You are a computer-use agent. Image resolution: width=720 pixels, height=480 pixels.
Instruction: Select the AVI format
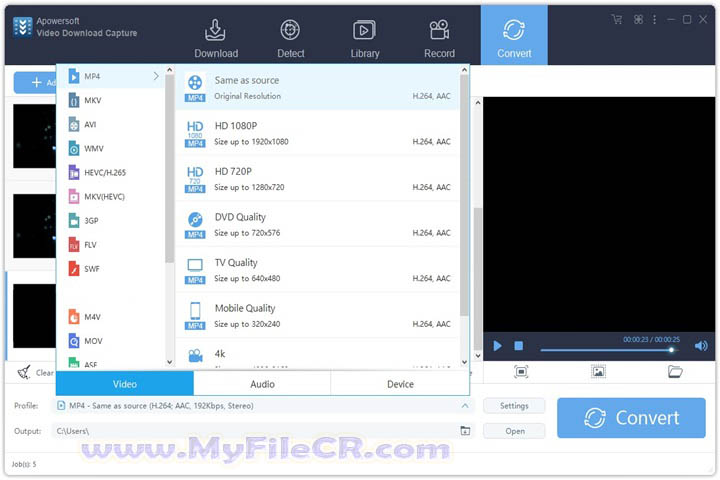110,124
